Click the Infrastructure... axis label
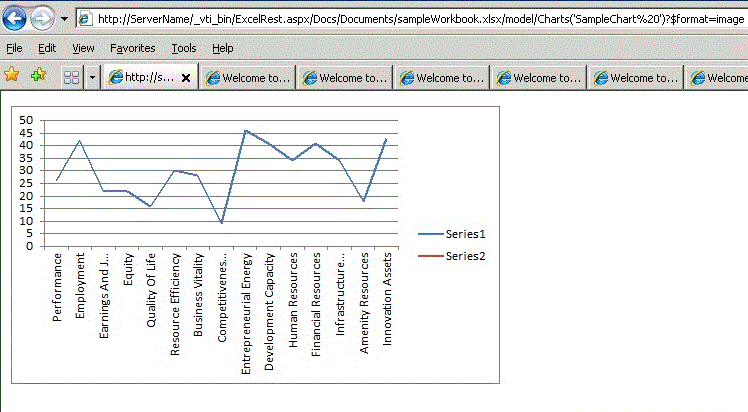 coord(340,294)
